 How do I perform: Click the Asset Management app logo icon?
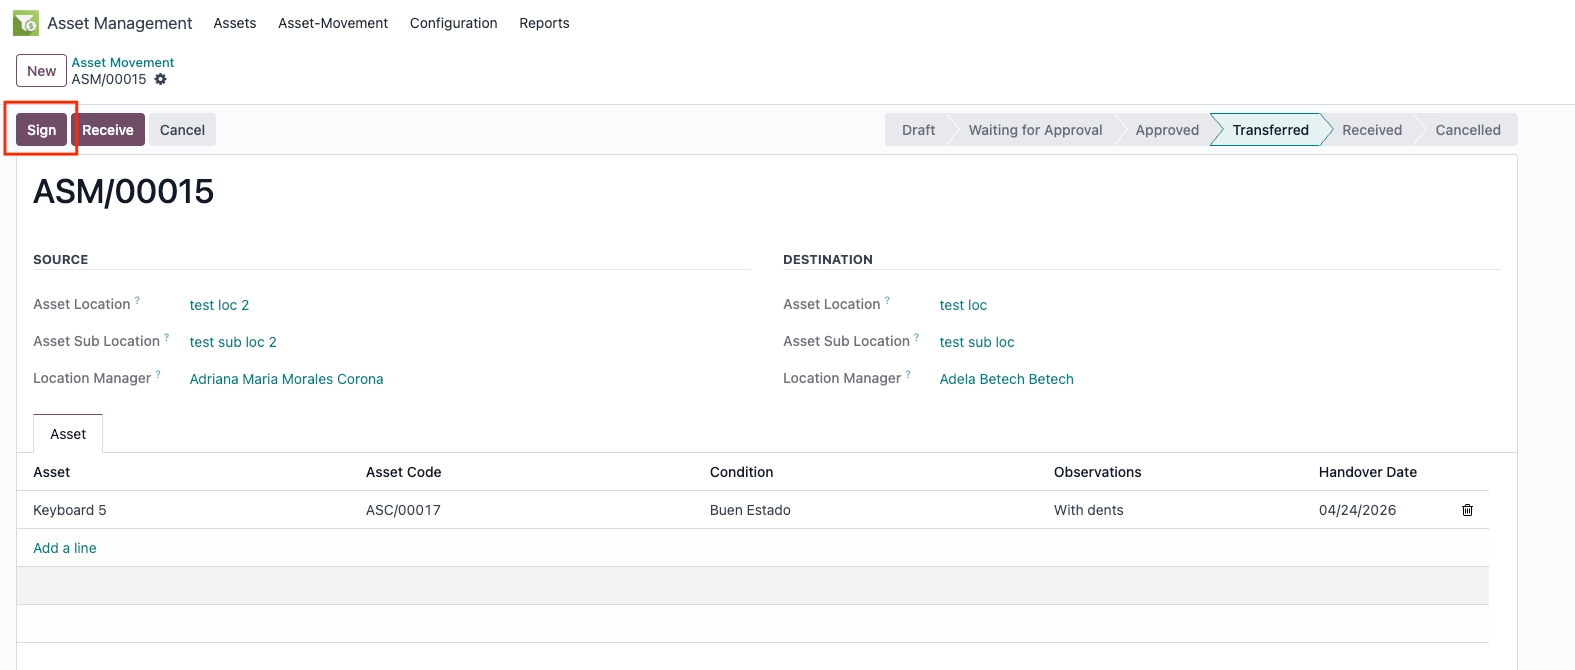pos(26,22)
